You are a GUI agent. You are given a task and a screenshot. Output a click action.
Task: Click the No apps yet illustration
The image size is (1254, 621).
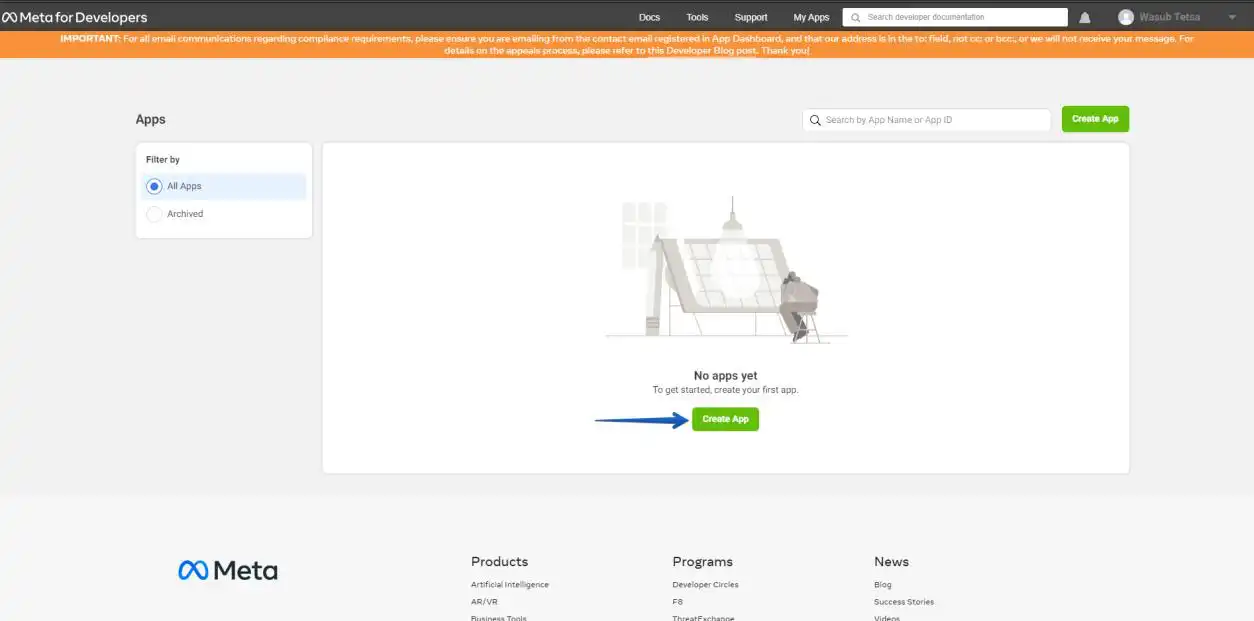[x=726, y=270]
